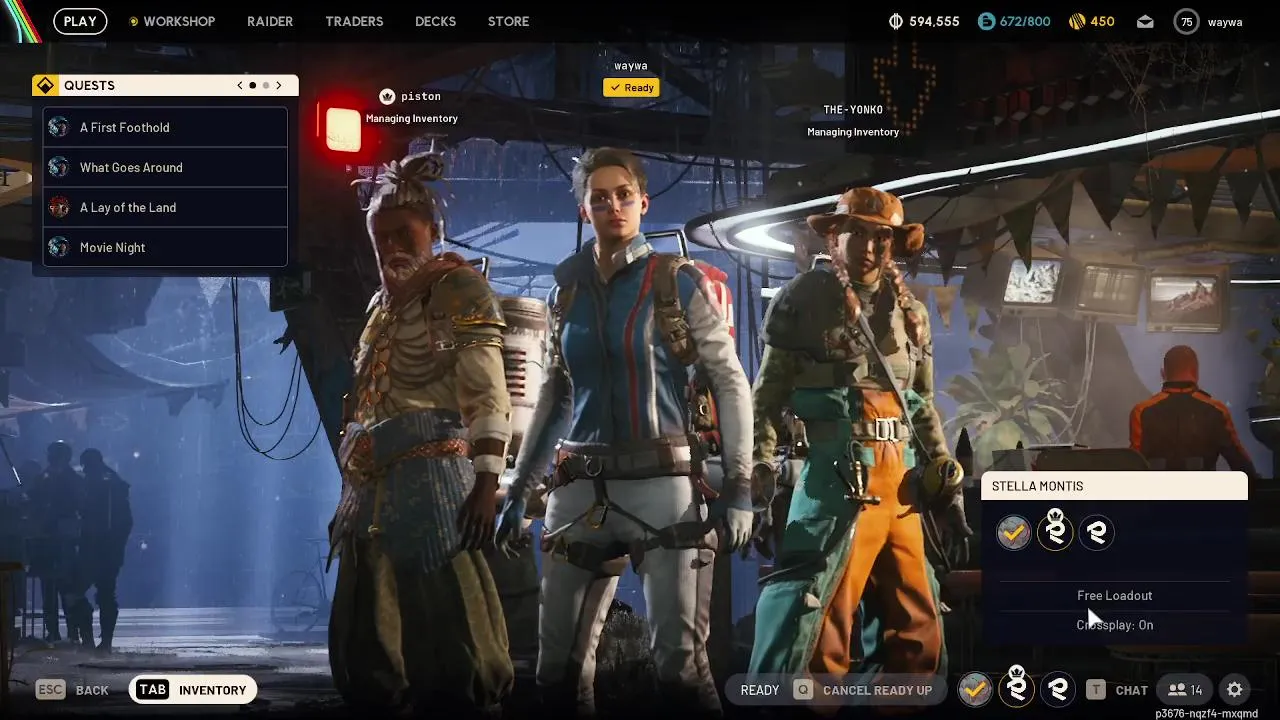Viewport: 1280px width, 720px height.
Task: Open the Chat button
Action: [1118, 690]
